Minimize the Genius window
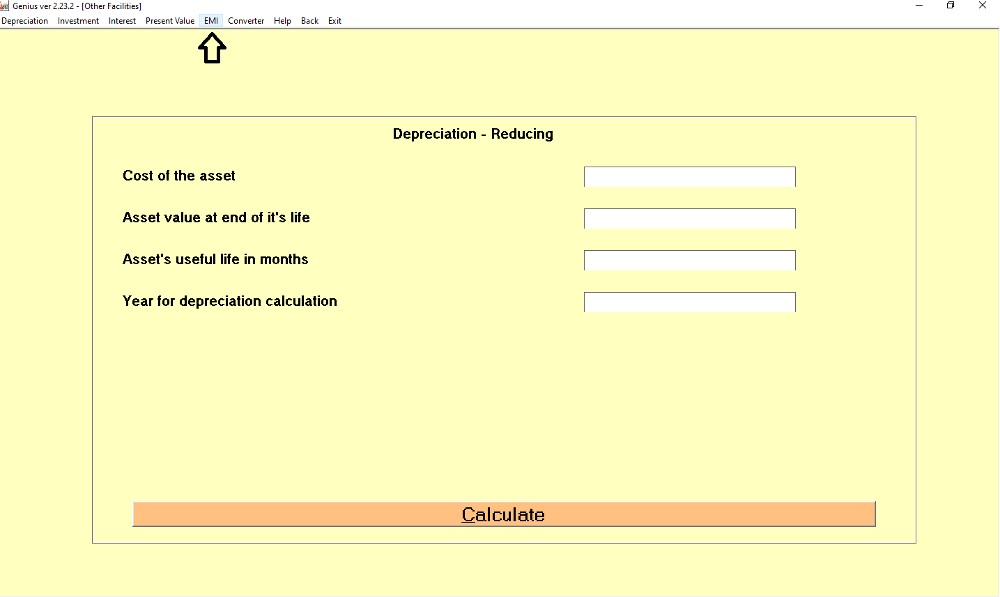1000x597 pixels. [919, 6]
